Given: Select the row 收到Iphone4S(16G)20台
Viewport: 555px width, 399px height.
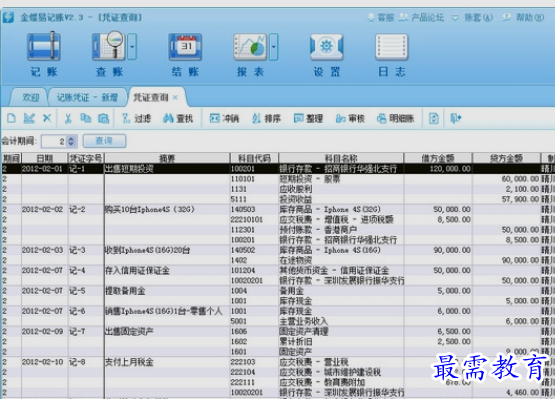Looking at the screenshot, I should click(x=278, y=250).
